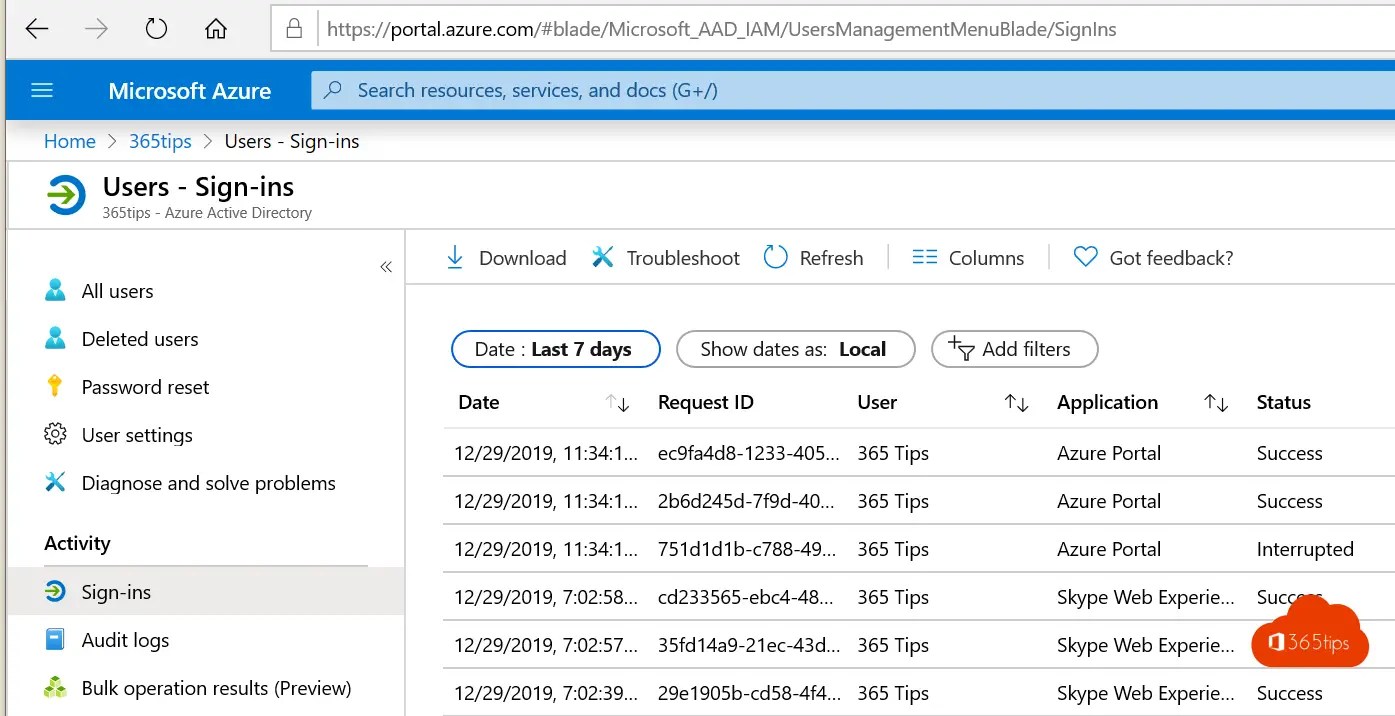Screen dimensions: 1395x716
Task: Select request ID 29e1905b-cd58-4f4...
Action: [749, 693]
